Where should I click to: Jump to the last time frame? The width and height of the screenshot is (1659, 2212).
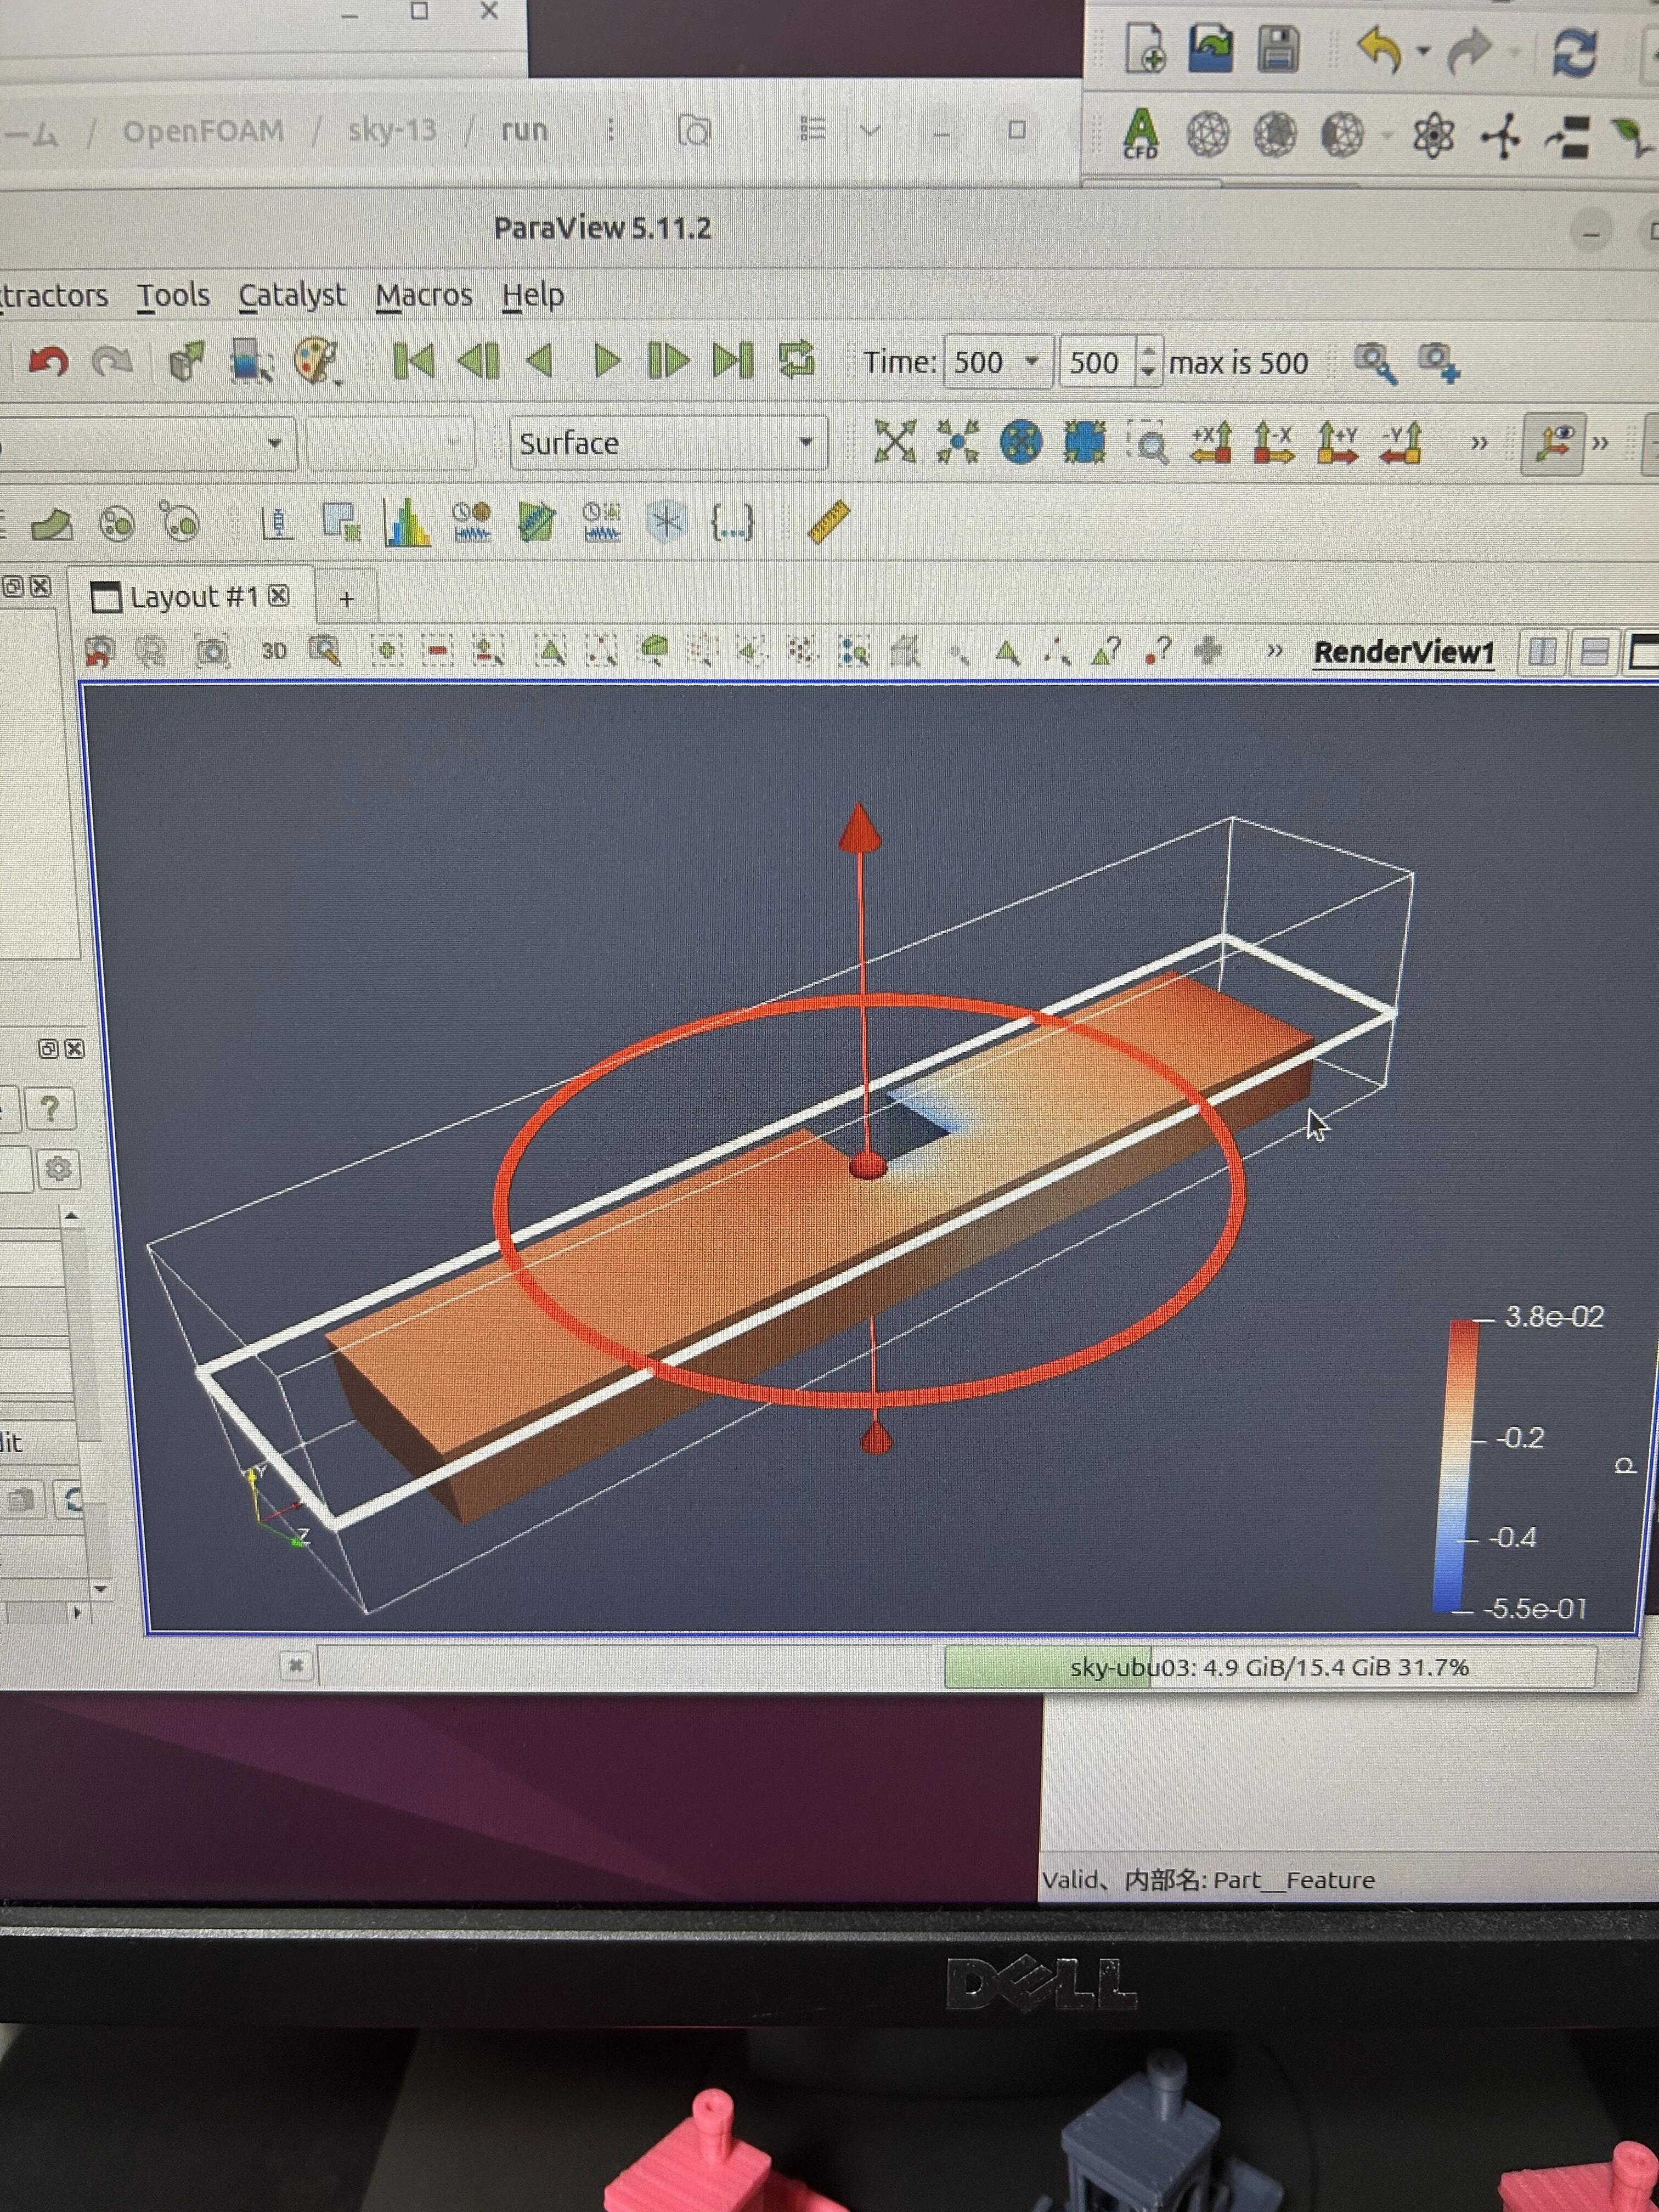(732, 361)
